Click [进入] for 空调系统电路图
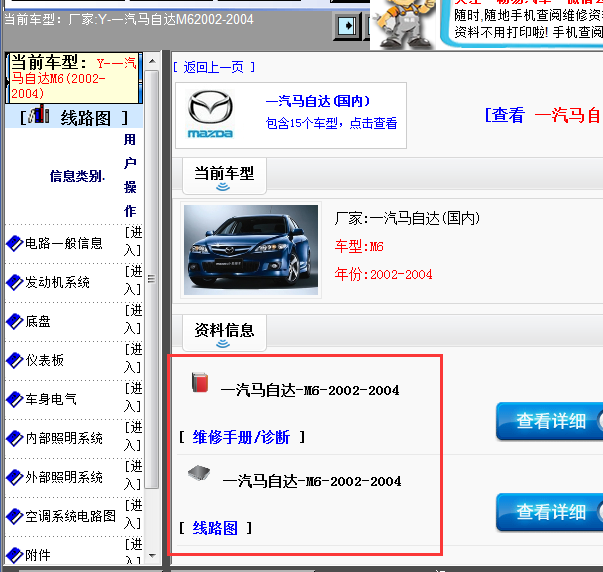Image resolution: width=603 pixels, height=572 pixels. (133, 514)
